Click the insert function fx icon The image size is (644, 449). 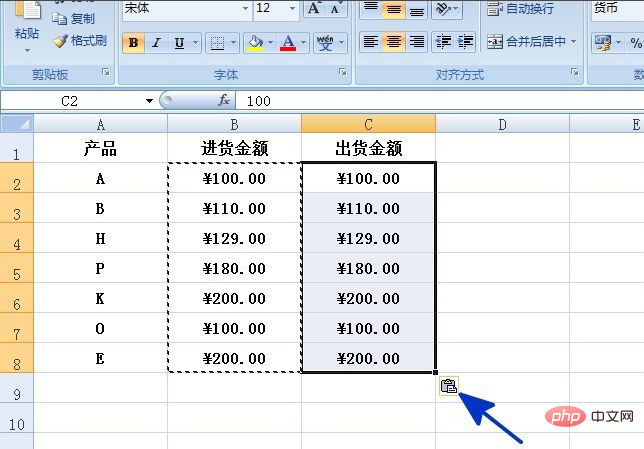(x=224, y=100)
